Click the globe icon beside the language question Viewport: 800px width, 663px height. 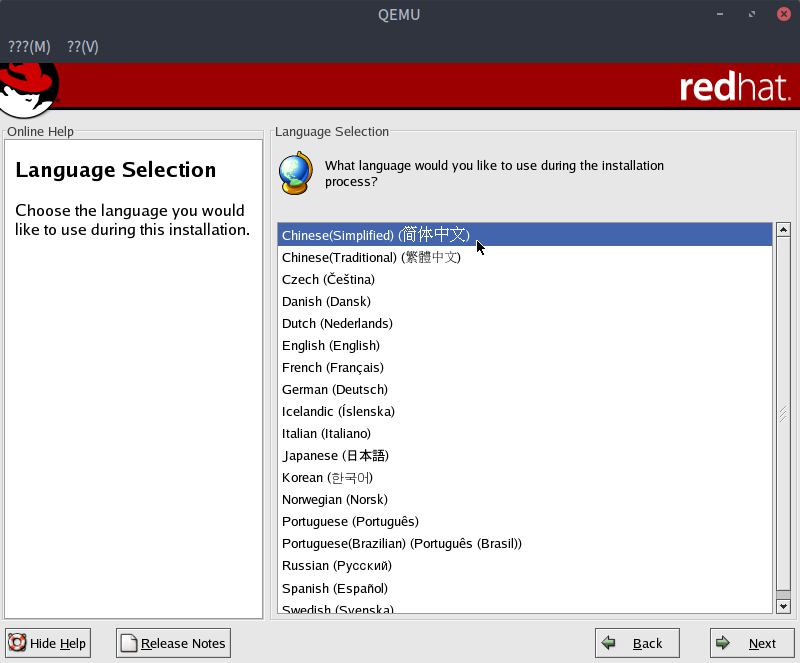(295, 173)
